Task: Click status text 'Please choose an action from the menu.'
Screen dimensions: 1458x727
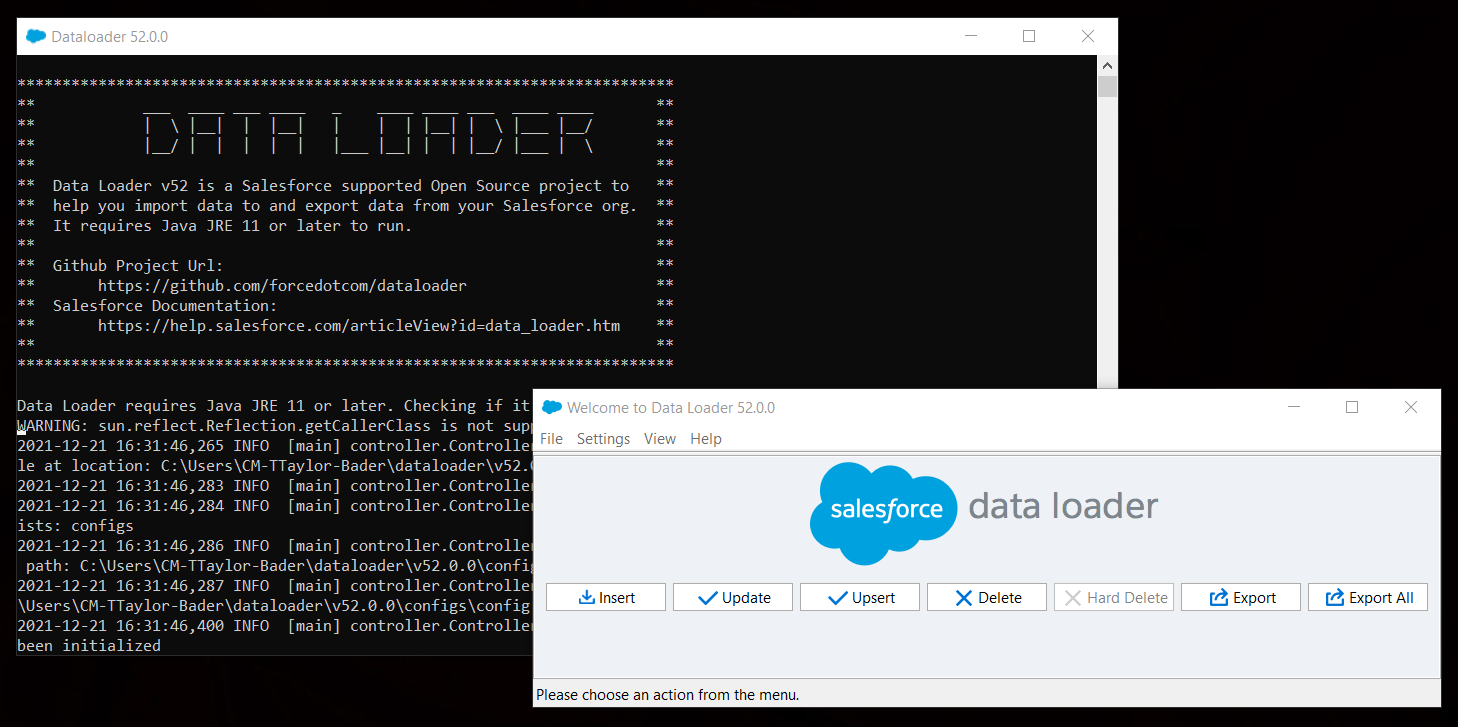Action: pyautogui.click(x=668, y=694)
